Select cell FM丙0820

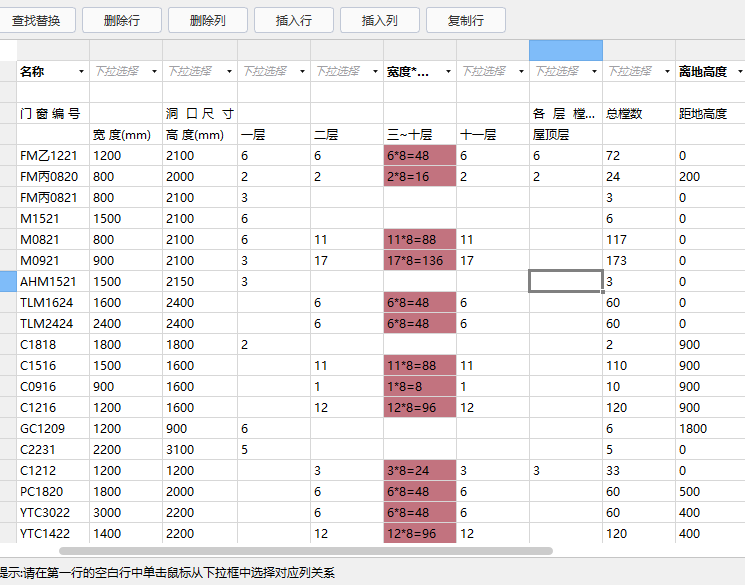click(53, 177)
